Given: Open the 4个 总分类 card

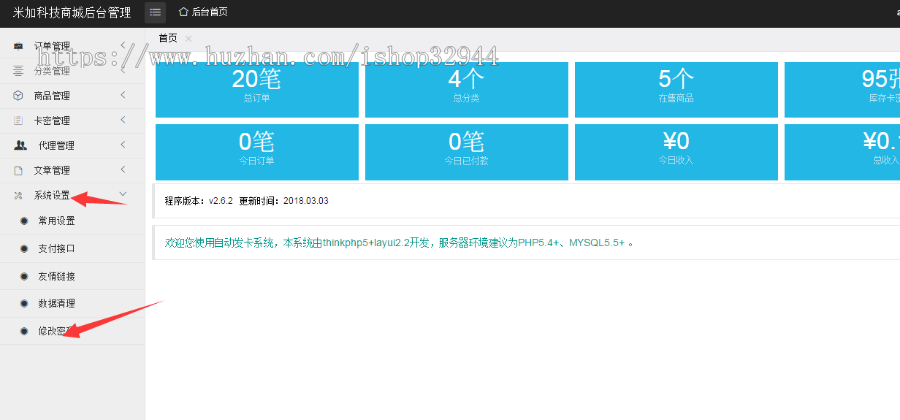Looking at the screenshot, I should (x=466, y=90).
